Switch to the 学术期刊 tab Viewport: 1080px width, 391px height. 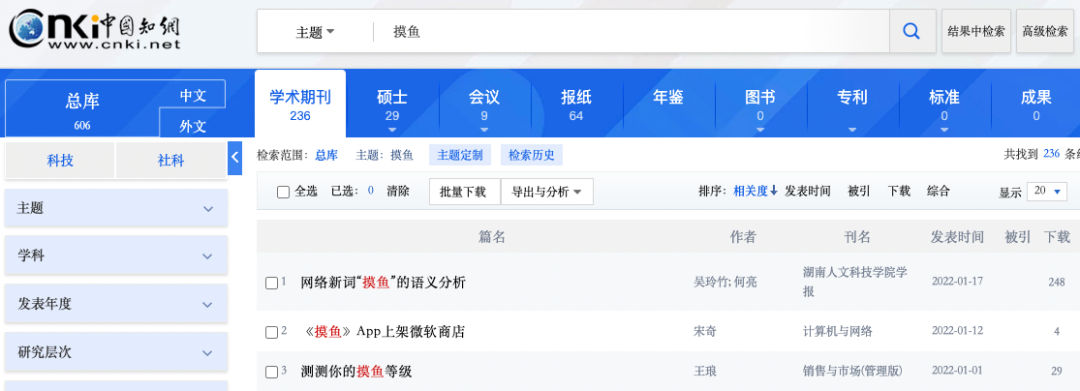(x=300, y=104)
